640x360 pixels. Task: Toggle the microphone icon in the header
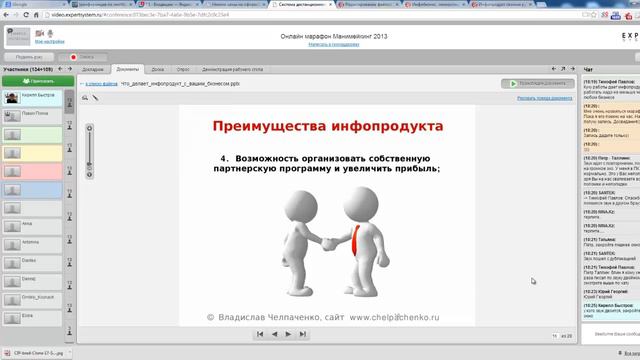(x=50, y=33)
